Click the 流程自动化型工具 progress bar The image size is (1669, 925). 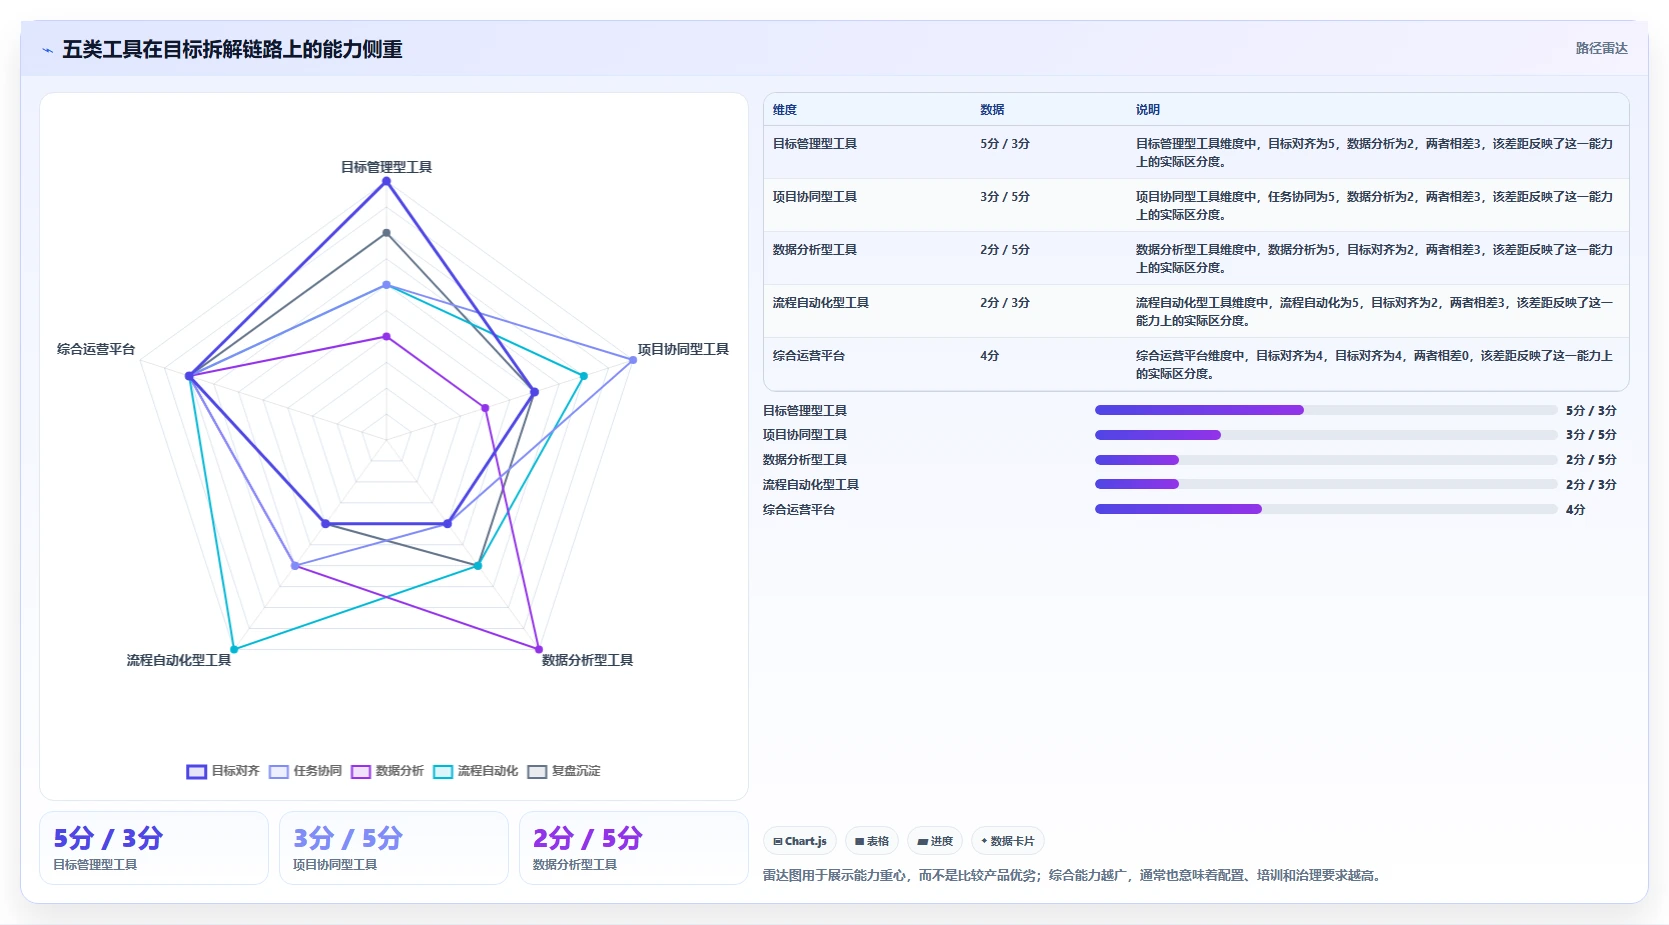click(1326, 484)
